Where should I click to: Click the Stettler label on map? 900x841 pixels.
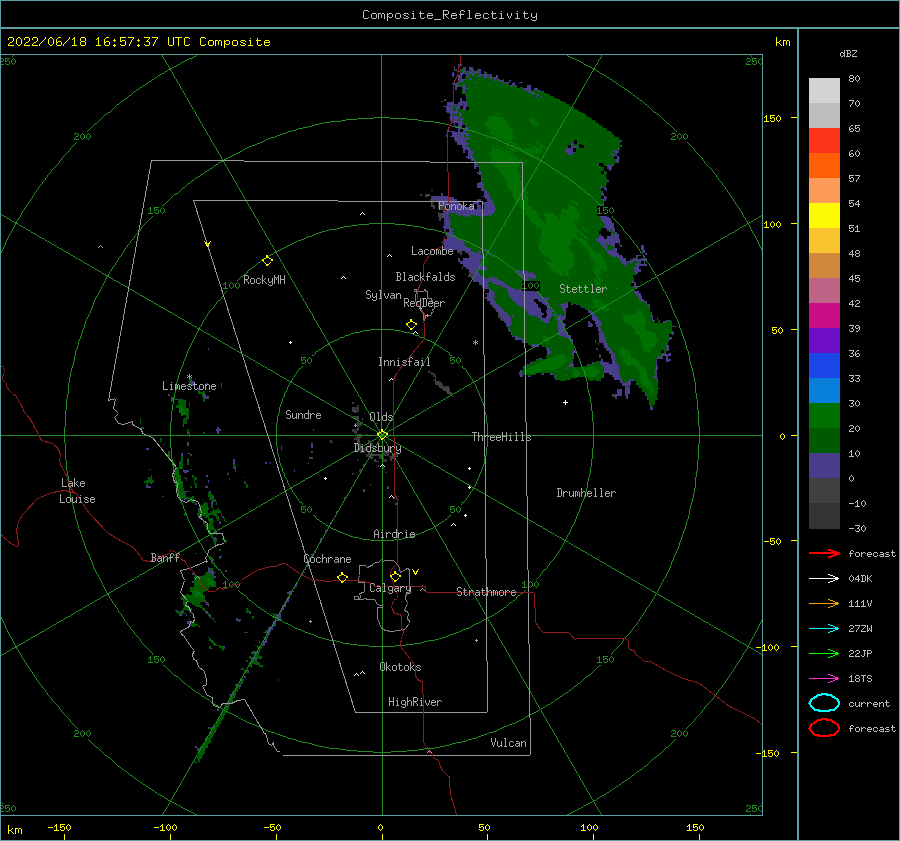pos(583,289)
